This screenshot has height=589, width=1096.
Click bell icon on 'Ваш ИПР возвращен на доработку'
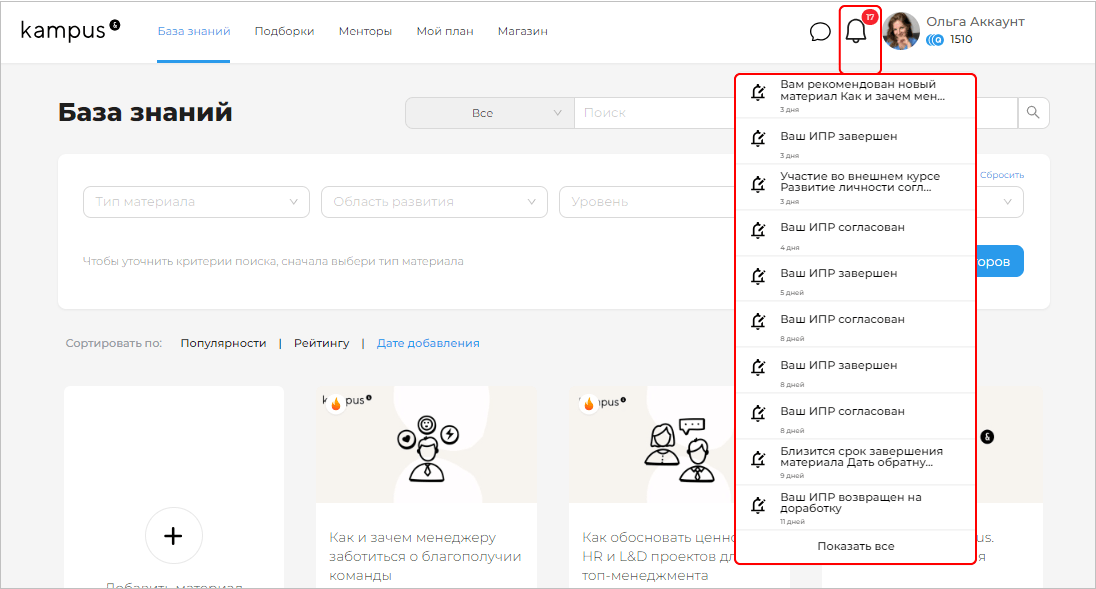pos(758,506)
